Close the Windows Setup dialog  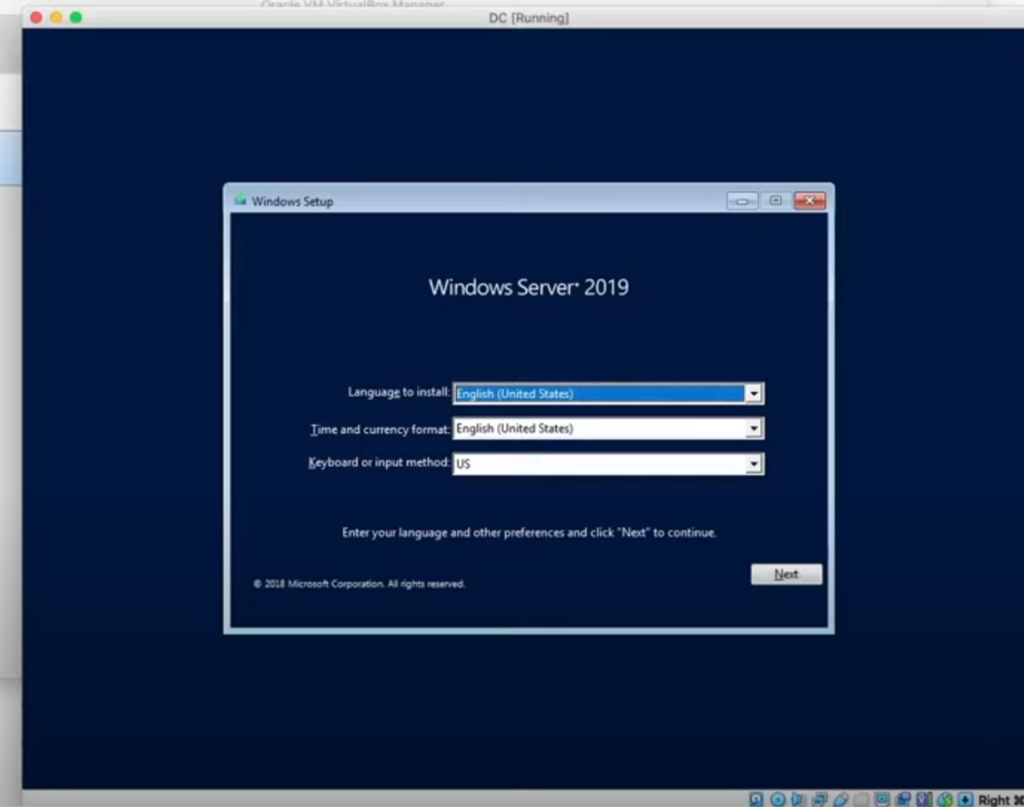pos(809,201)
